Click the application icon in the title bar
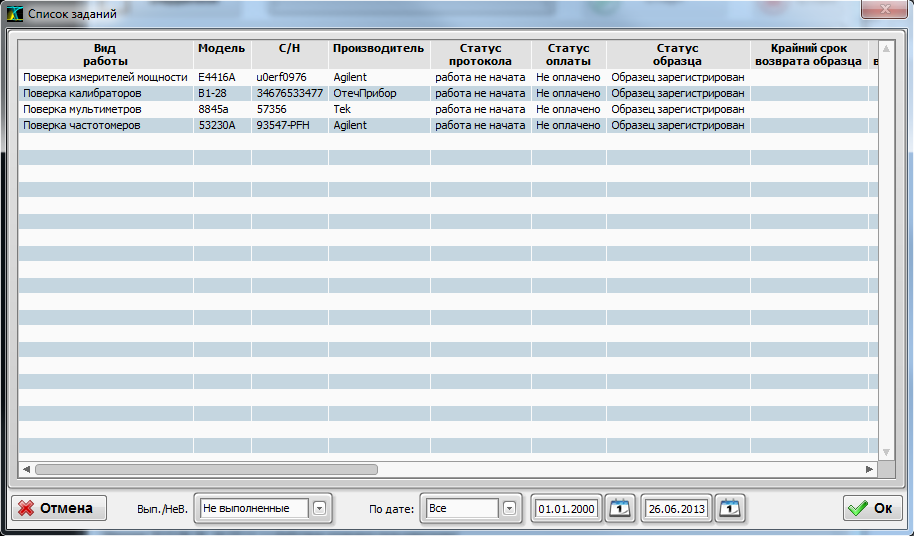The width and height of the screenshot is (914, 536). click(14, 13)
